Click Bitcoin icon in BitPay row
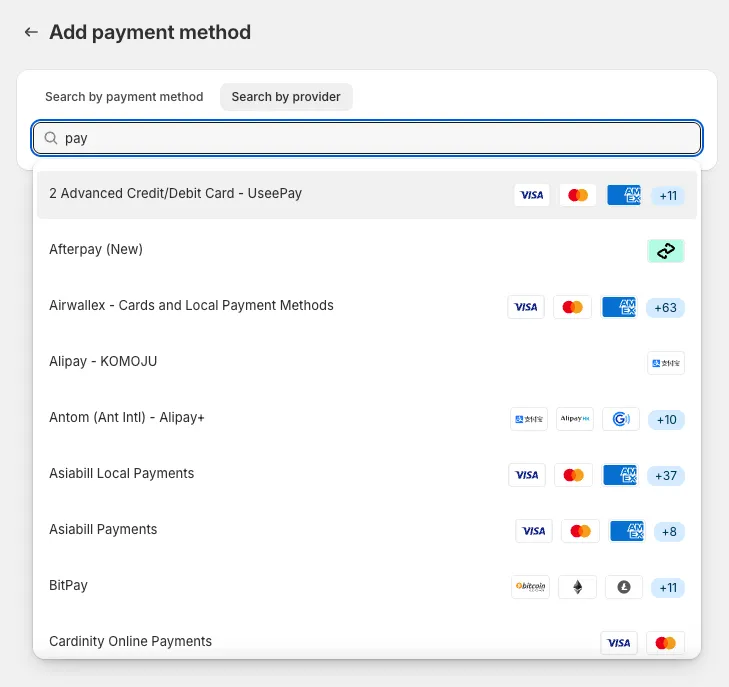 point(530,587)
